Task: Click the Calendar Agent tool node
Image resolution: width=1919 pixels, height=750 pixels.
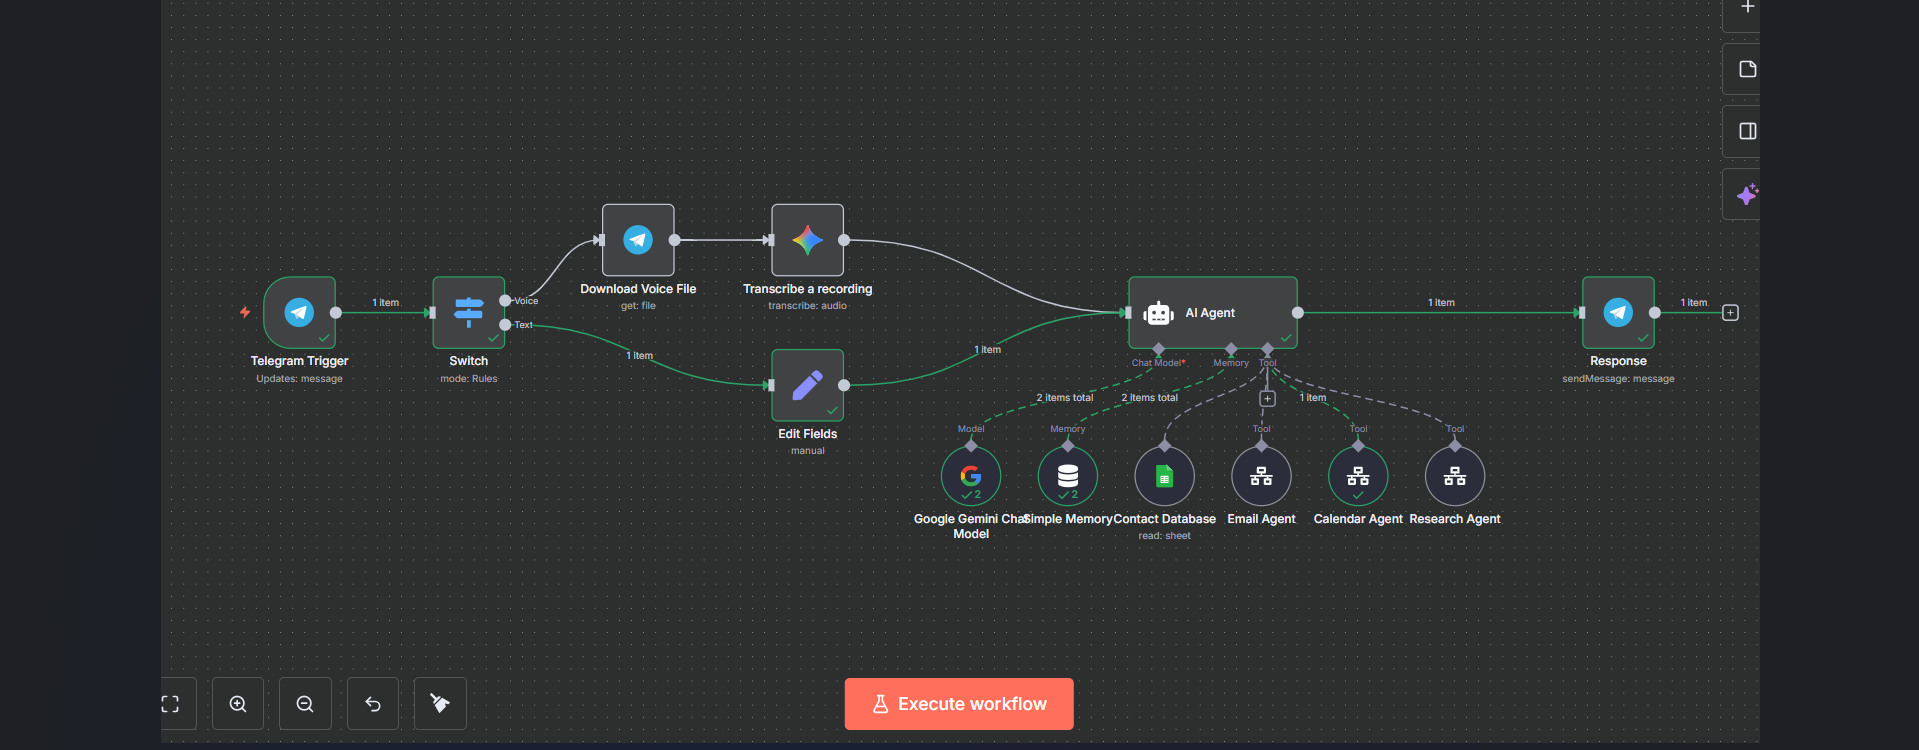Action: [1358, 476]
